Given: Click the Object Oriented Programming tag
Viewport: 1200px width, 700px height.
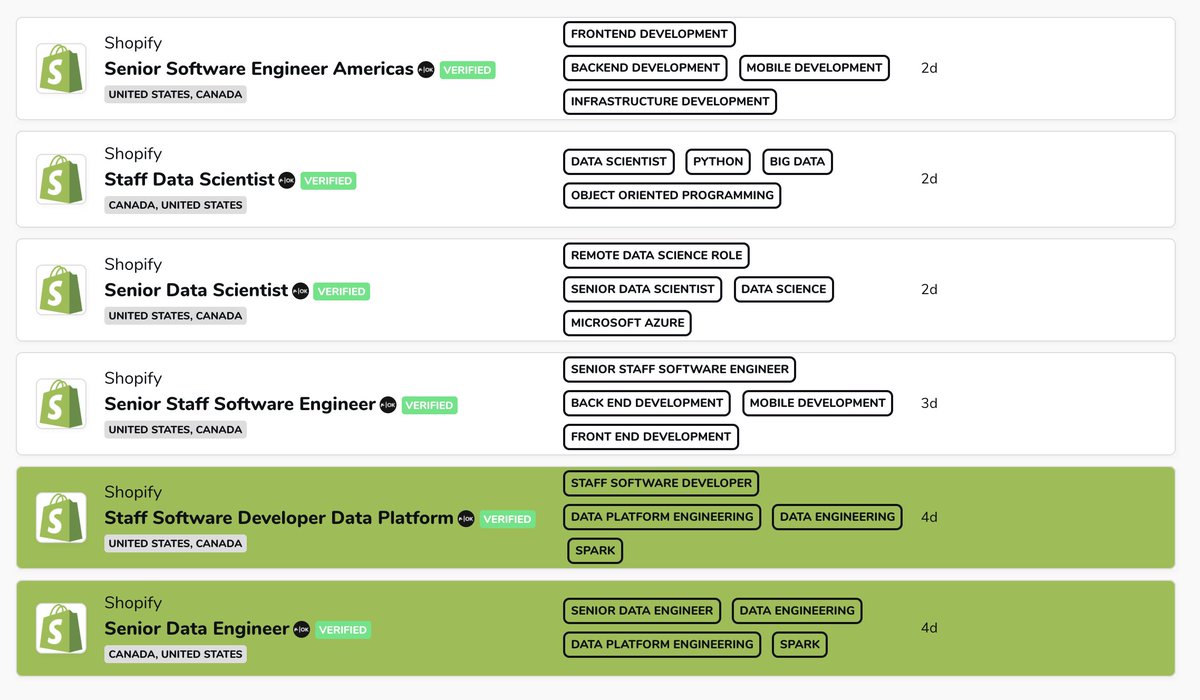Looking at the screenshot, I should [672, 195].
